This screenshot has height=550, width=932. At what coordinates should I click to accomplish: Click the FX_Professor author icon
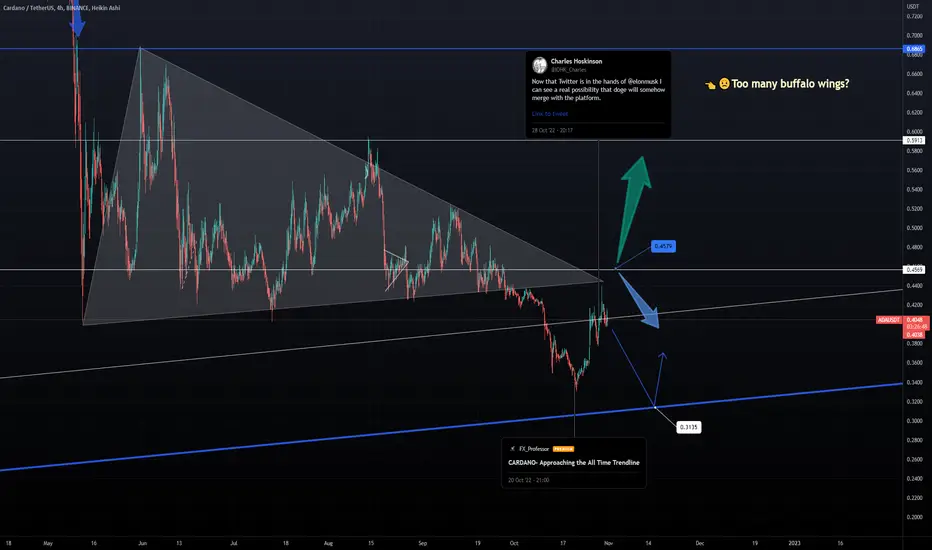pos(512,449)
